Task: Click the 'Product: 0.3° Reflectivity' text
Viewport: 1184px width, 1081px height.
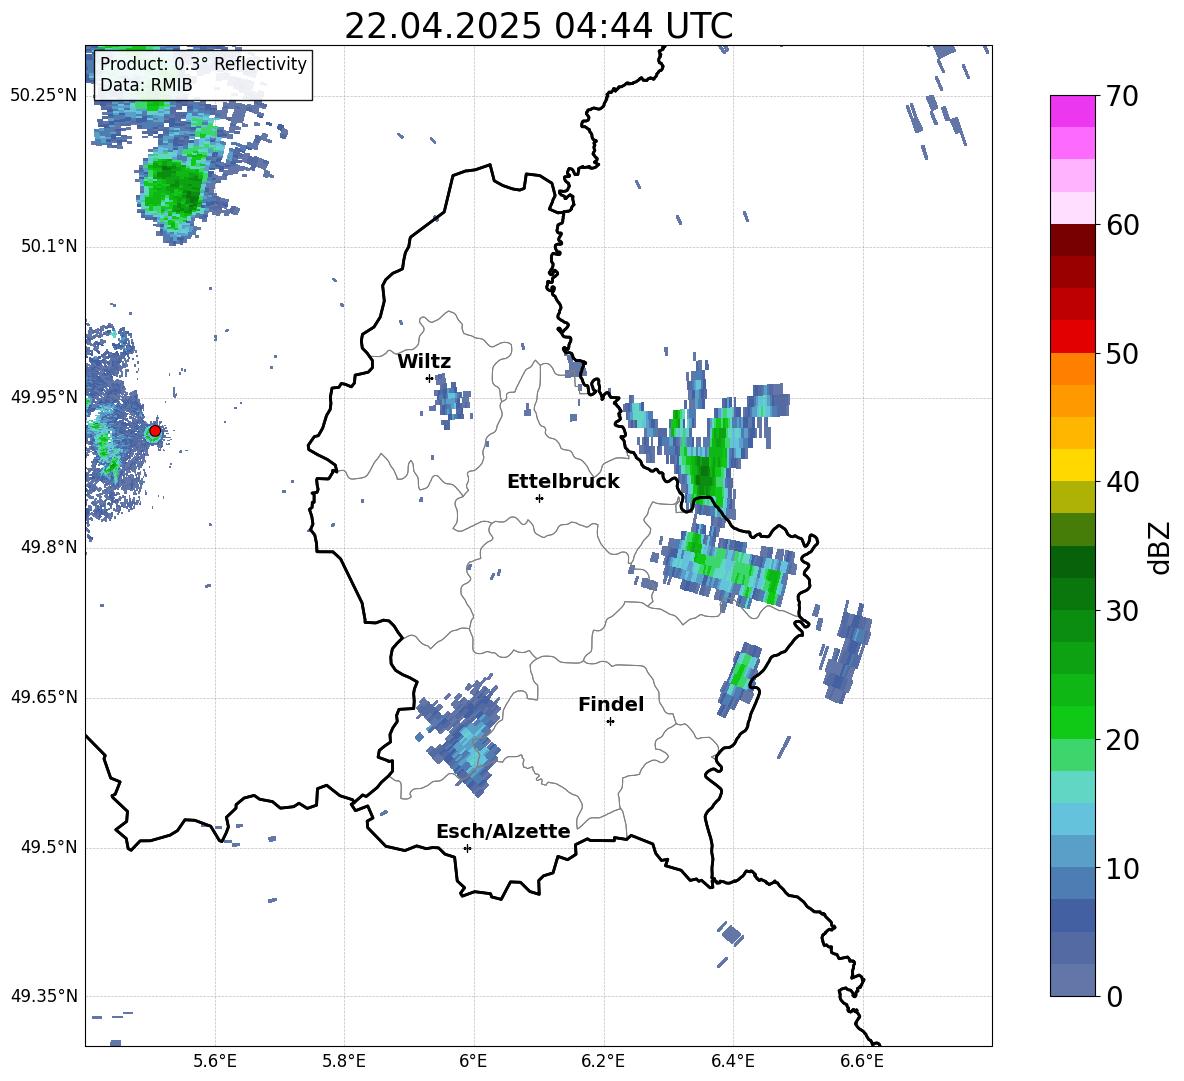Action: [203, 64]
